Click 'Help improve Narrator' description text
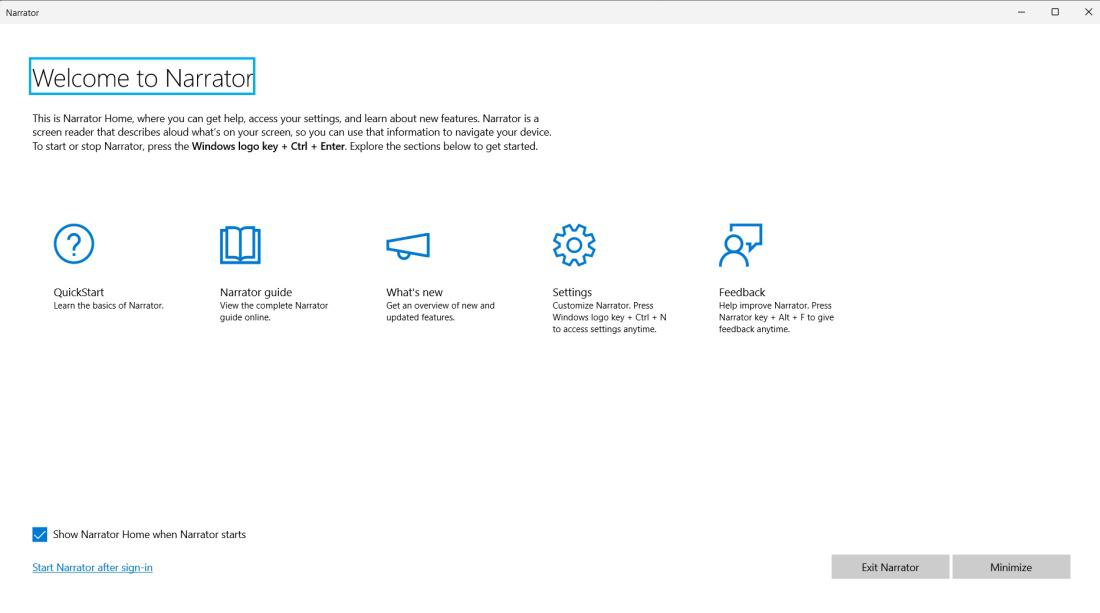Image resolution: width=1100 pixels, height=613 pixels. pos(776,317)
